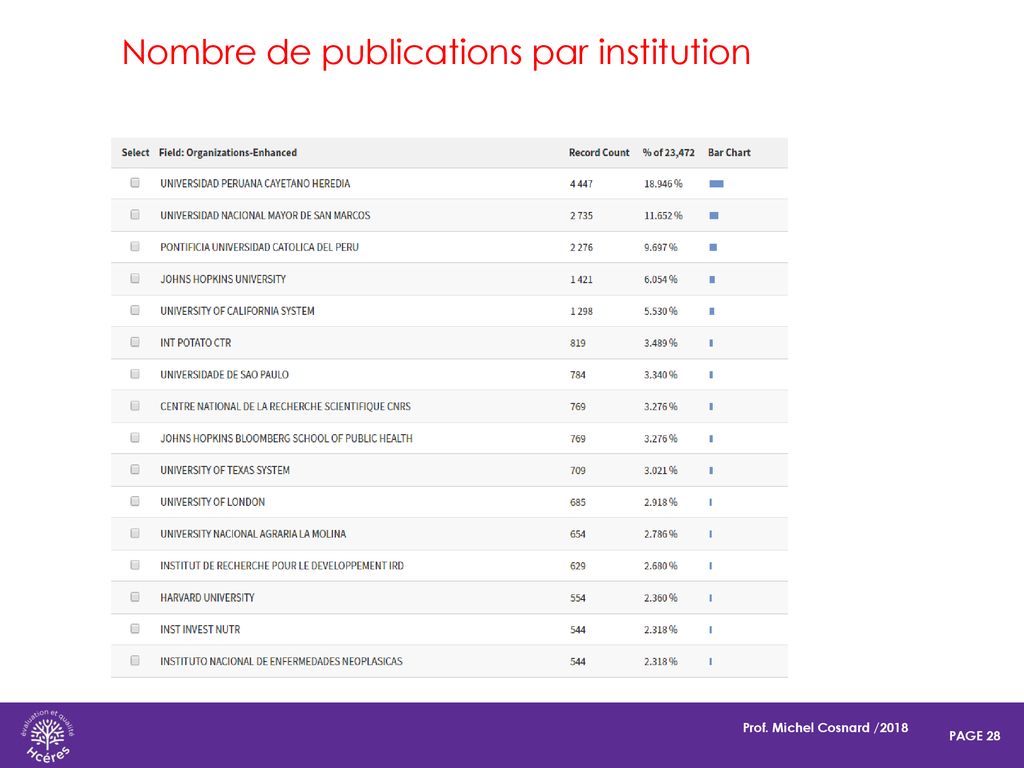Click UNIVERSITY OF CALIFORNIA SYSTEM name
This screenshot has width=1024, height=768.
pos(237,311)
